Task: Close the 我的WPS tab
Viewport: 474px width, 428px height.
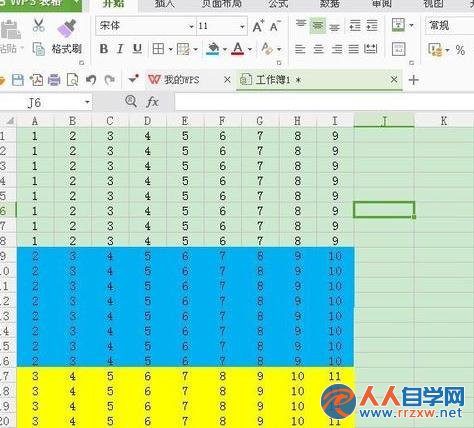Action: pyautogui.click(x=227, y=80)
